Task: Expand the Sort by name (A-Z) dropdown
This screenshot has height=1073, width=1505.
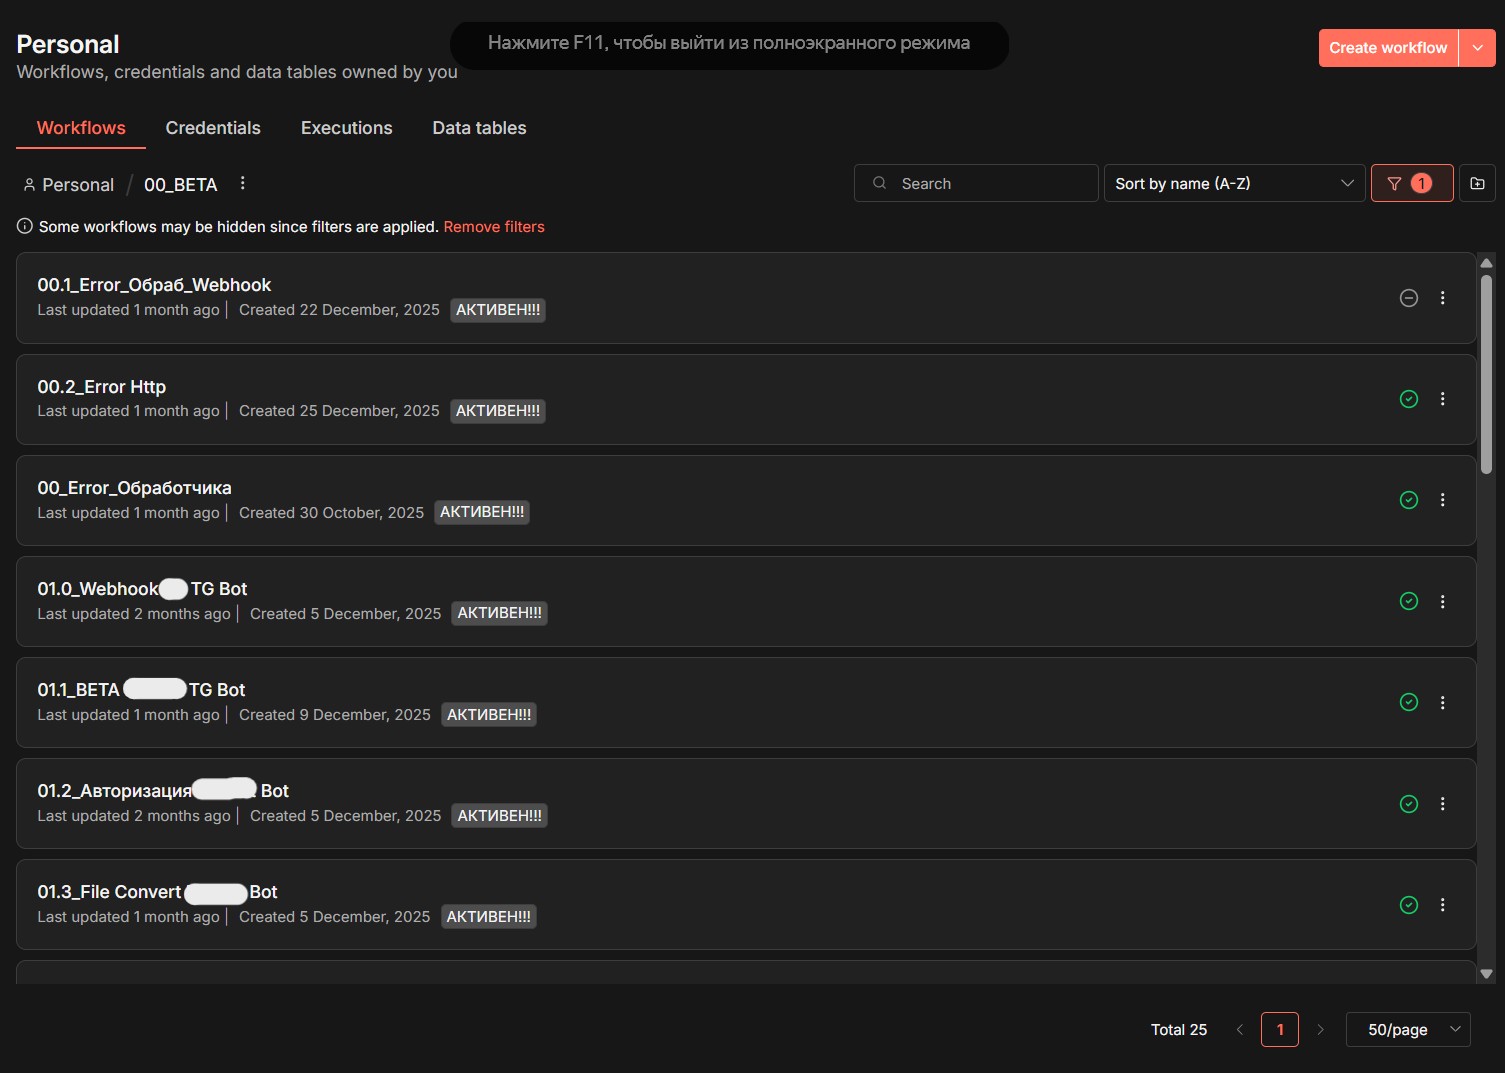Action: tap(1234, 183)
